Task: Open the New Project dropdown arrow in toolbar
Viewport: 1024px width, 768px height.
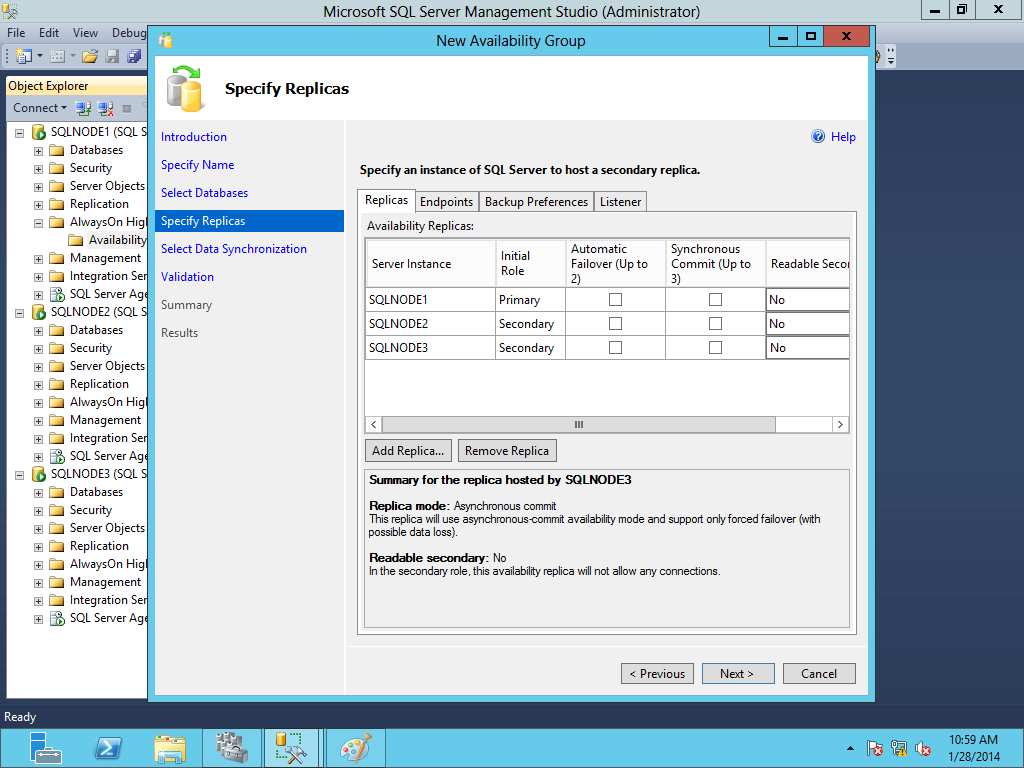Action: pyautogui.click(x=39, y=56)
